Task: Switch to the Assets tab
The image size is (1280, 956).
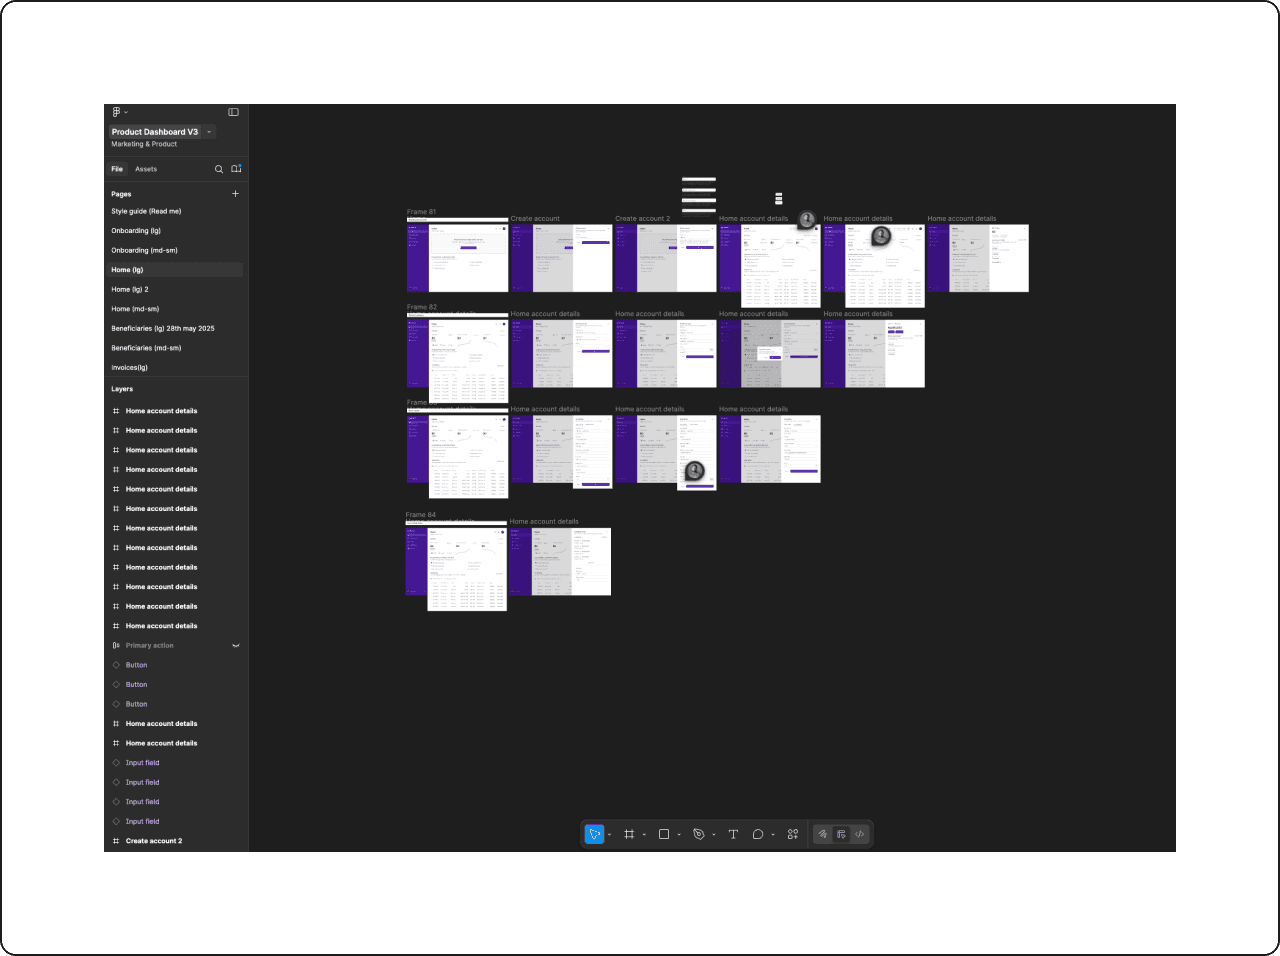Action: pyautogui.click(x=146, y=169)
